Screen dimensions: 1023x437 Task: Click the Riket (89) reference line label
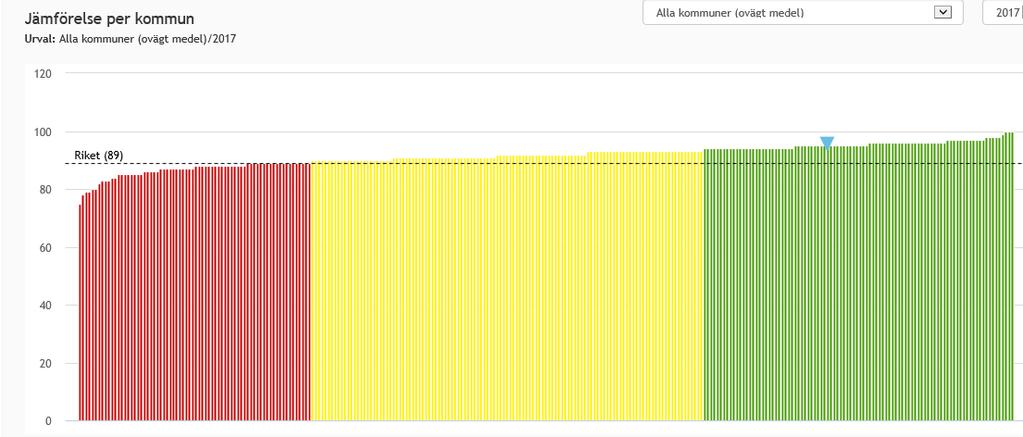99,155
